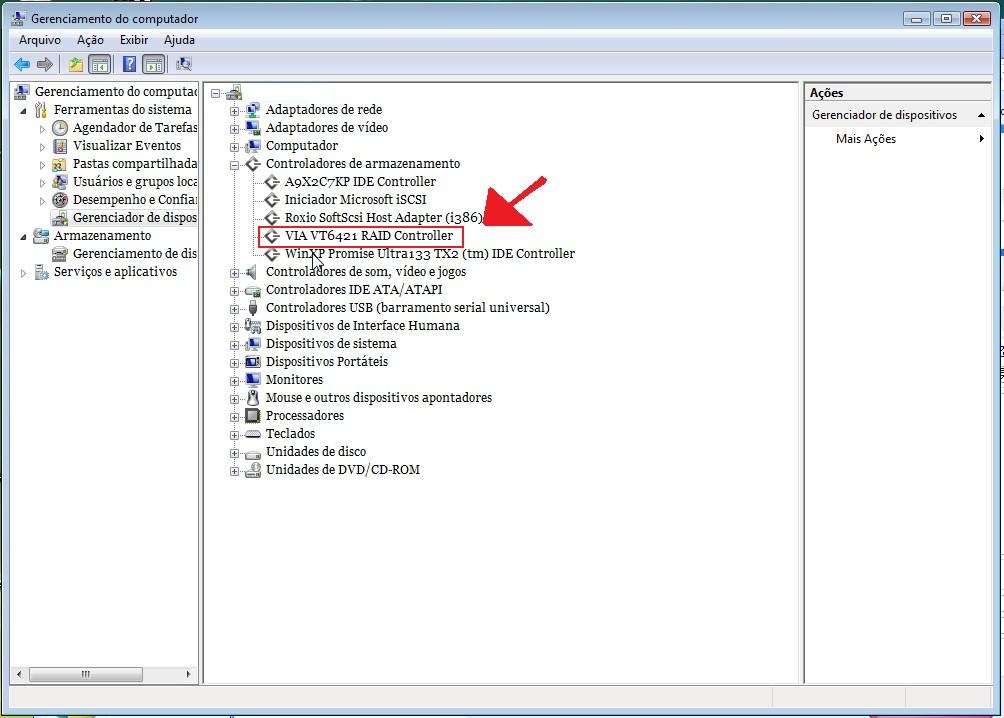Collapse Controladores de armazenamento node
This screenshot has height=718, width=1004.
click(234, 165)
